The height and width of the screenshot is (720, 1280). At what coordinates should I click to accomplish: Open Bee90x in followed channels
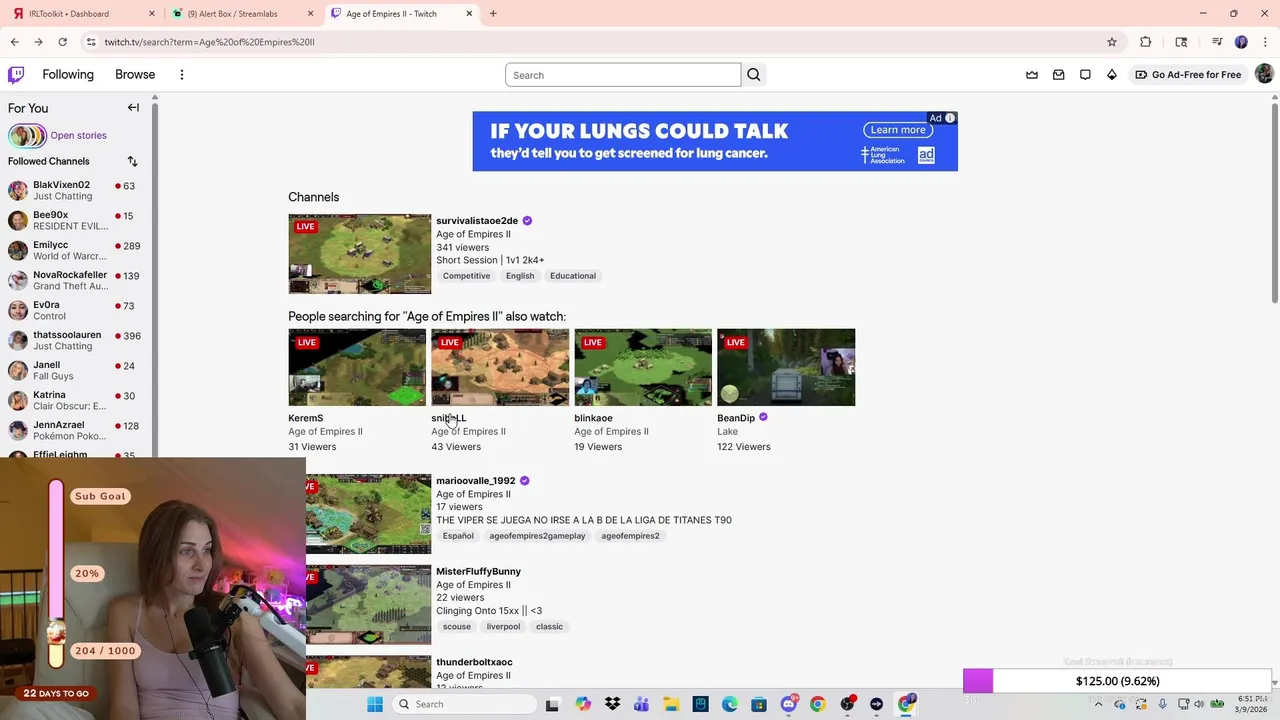pyautogui.click(x=75, y=220)
